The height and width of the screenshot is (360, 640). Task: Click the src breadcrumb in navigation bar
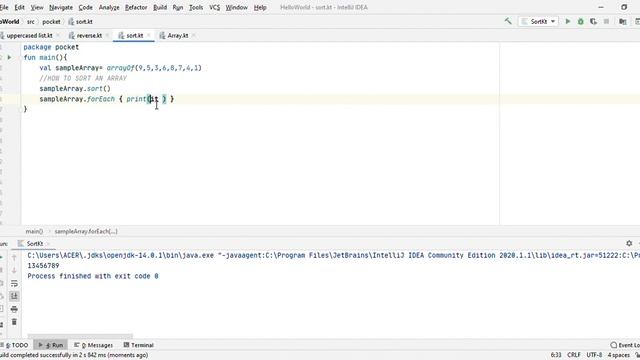[31, 22]
